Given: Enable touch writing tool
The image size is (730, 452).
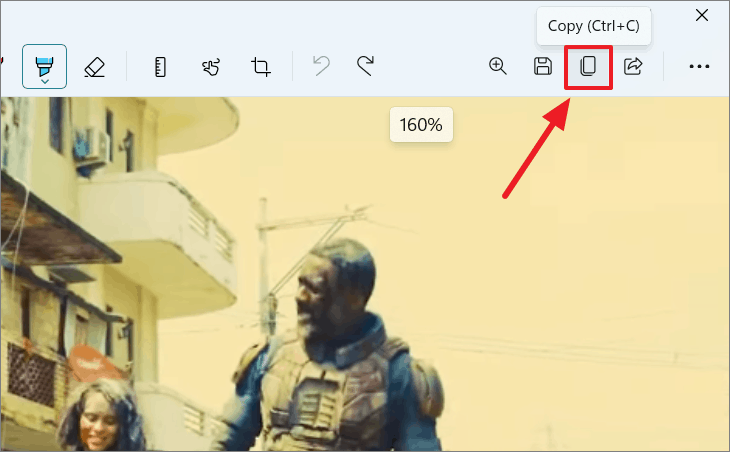Looking at the screenshot, I should (211, 67).
